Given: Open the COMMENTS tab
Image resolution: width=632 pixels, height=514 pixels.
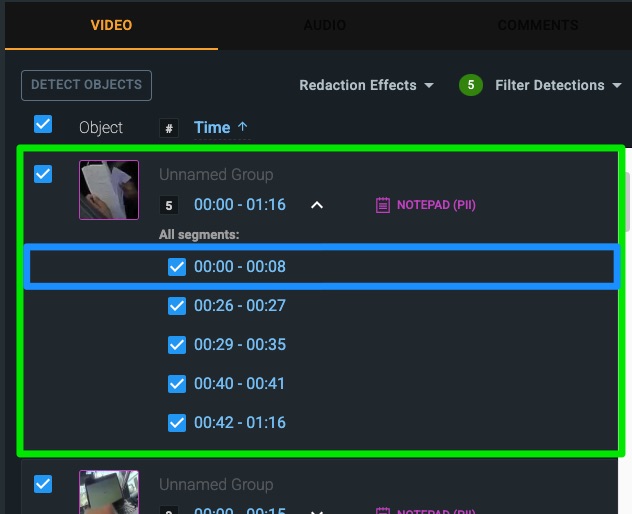Looking at the screenshot, I should point(537,25).
